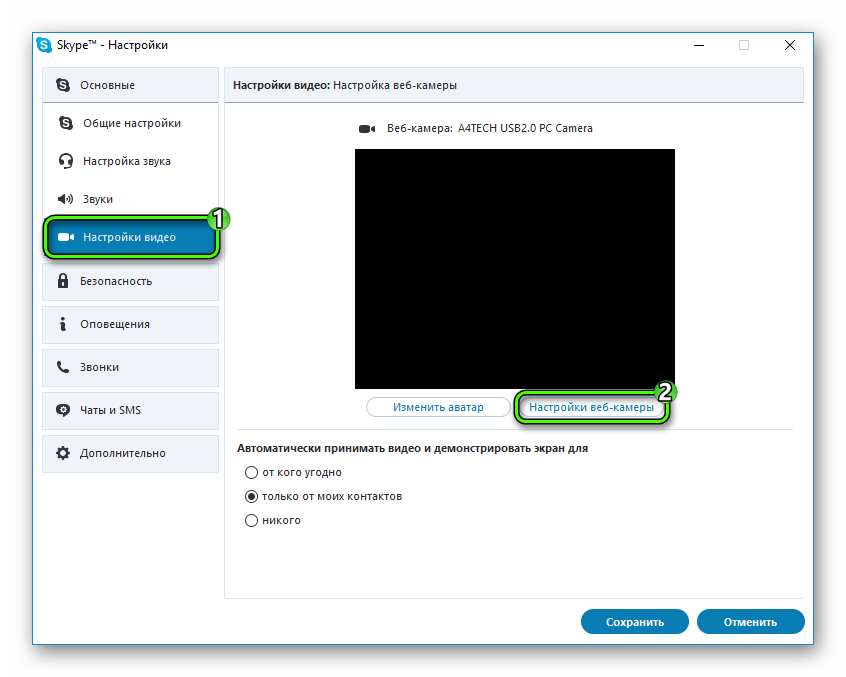The width and height of the screenshot is (846, 677).
Task: Click the phone handset icon for Звонки
Action: pyautogui.click(x=63, y=367)
